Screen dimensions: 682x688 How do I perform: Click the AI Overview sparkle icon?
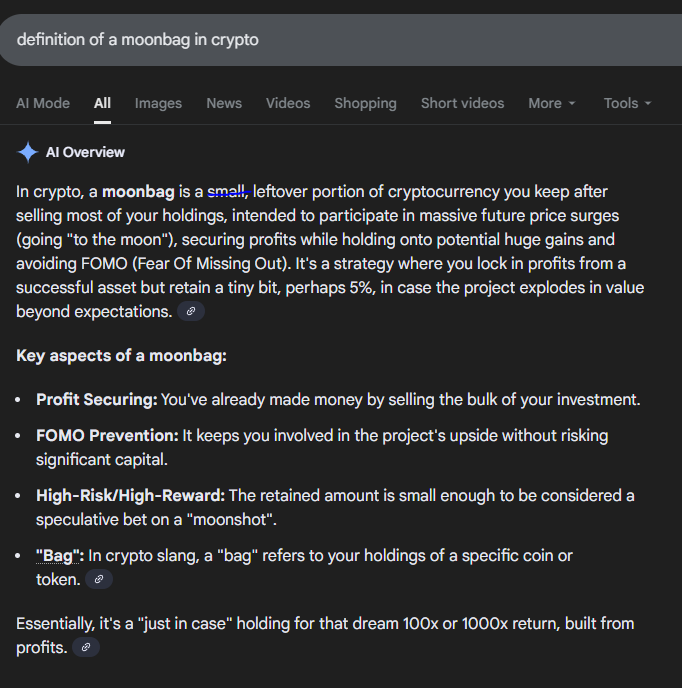click(x=28, y=152)
